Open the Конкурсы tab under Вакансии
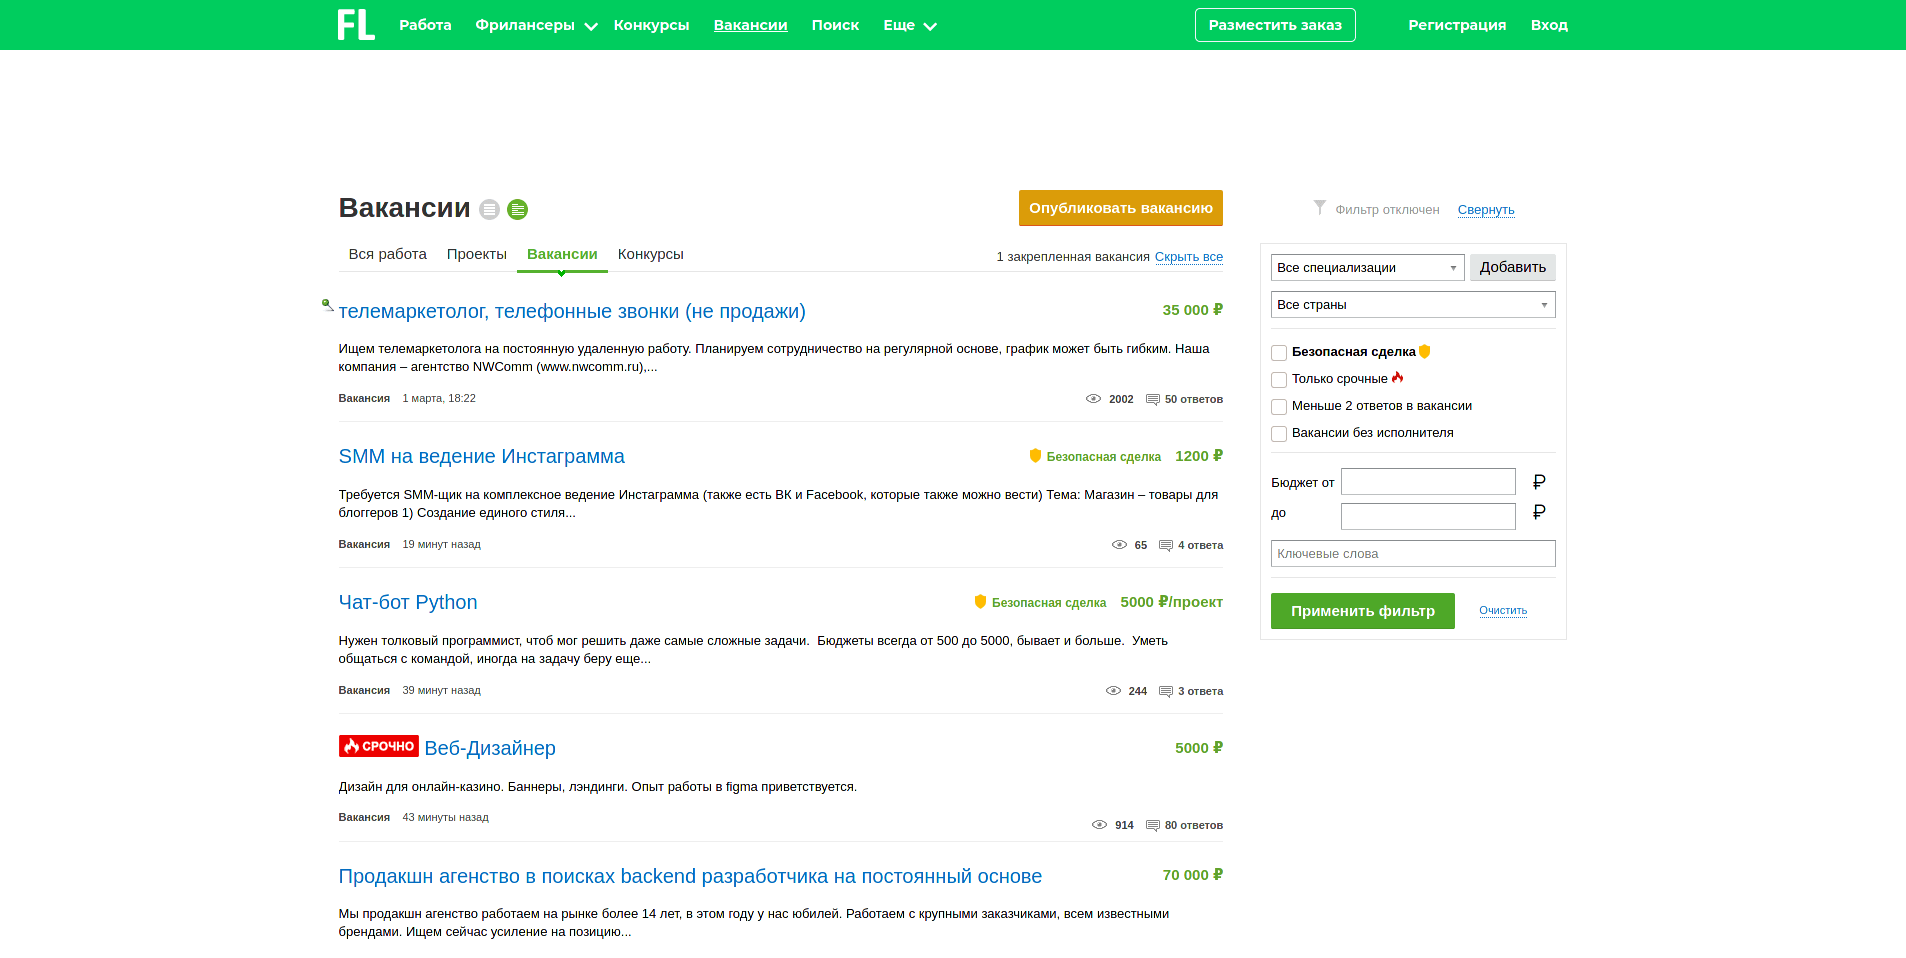Viewport: 1906px width, 958px height. pyautogui.click(x=650, y=254)
